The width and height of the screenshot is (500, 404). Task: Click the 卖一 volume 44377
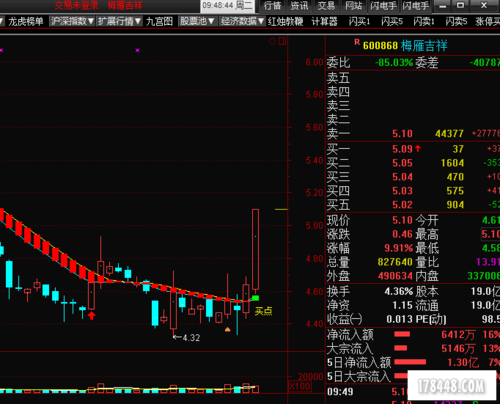click(x=449, y=134)
